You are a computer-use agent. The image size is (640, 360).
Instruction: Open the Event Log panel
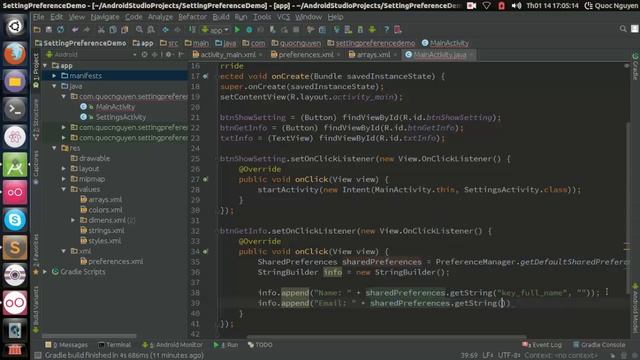click(x=542, y=345)
